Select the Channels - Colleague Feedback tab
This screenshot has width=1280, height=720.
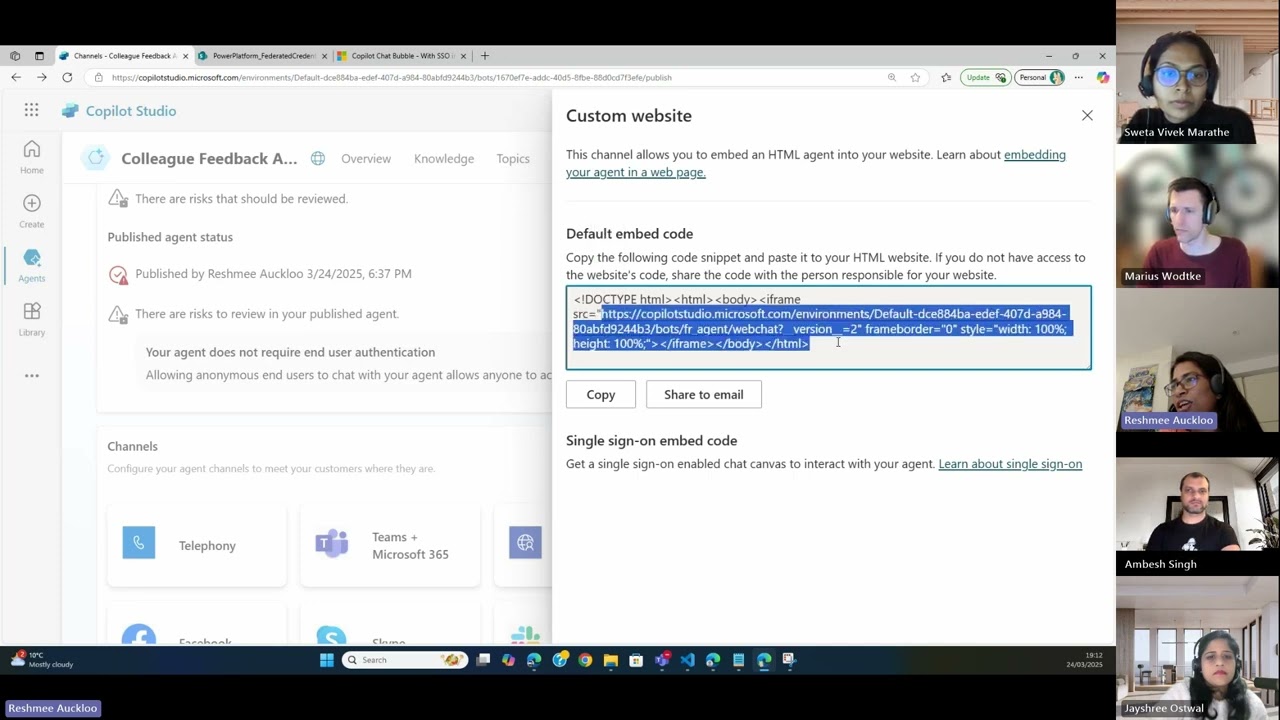(x=123, y=56)
